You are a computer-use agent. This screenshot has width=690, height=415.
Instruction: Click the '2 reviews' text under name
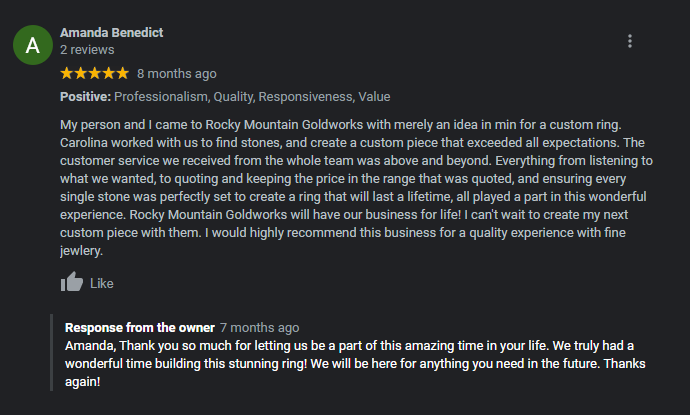tap(87, 49)
